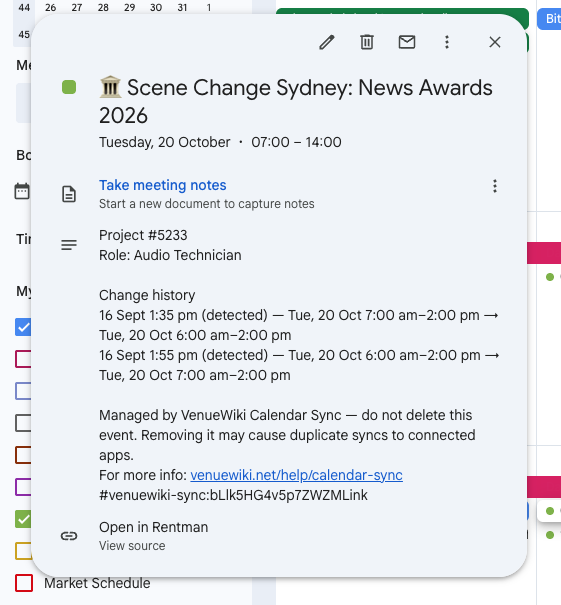This screenshot has height=605, width=561.
Task: Select date 31 in the mini calendar
Action: click(x=182, y=7)
